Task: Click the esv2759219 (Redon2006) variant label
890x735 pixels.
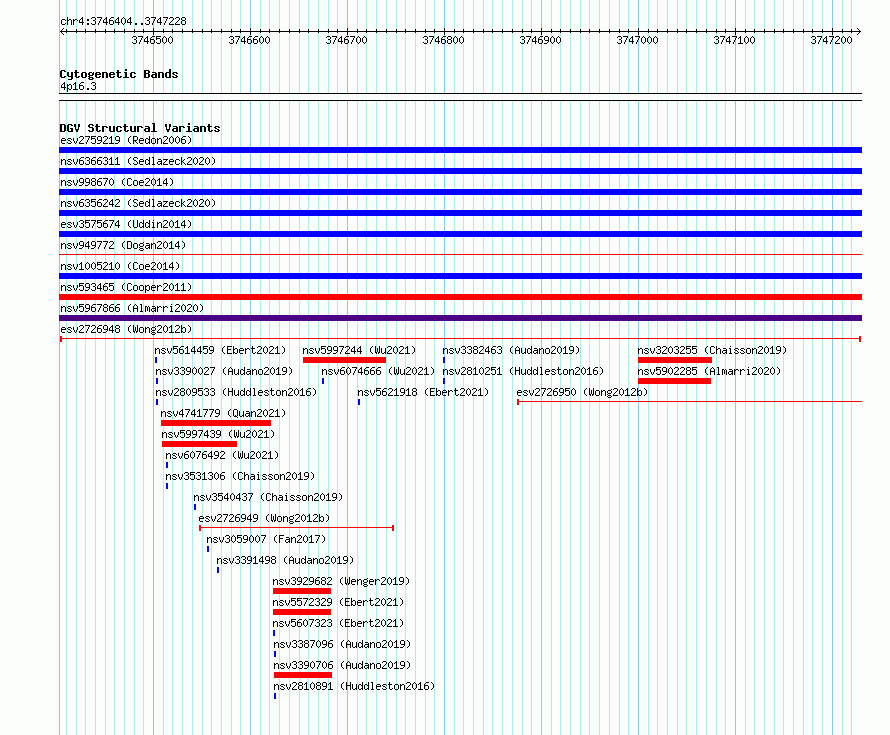Action: (x=126, y=140)
